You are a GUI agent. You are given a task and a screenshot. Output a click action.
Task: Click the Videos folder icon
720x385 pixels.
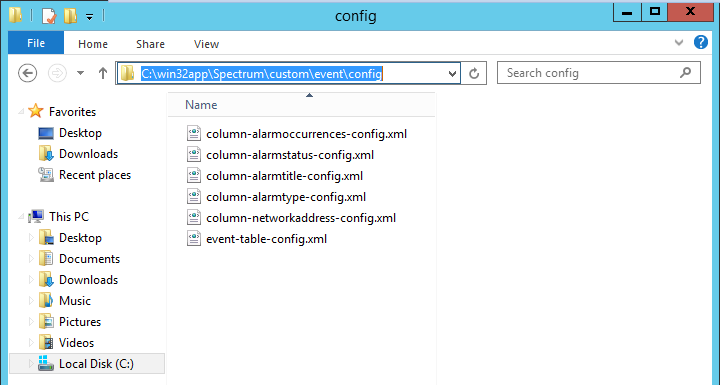click(x=46, y=342)
